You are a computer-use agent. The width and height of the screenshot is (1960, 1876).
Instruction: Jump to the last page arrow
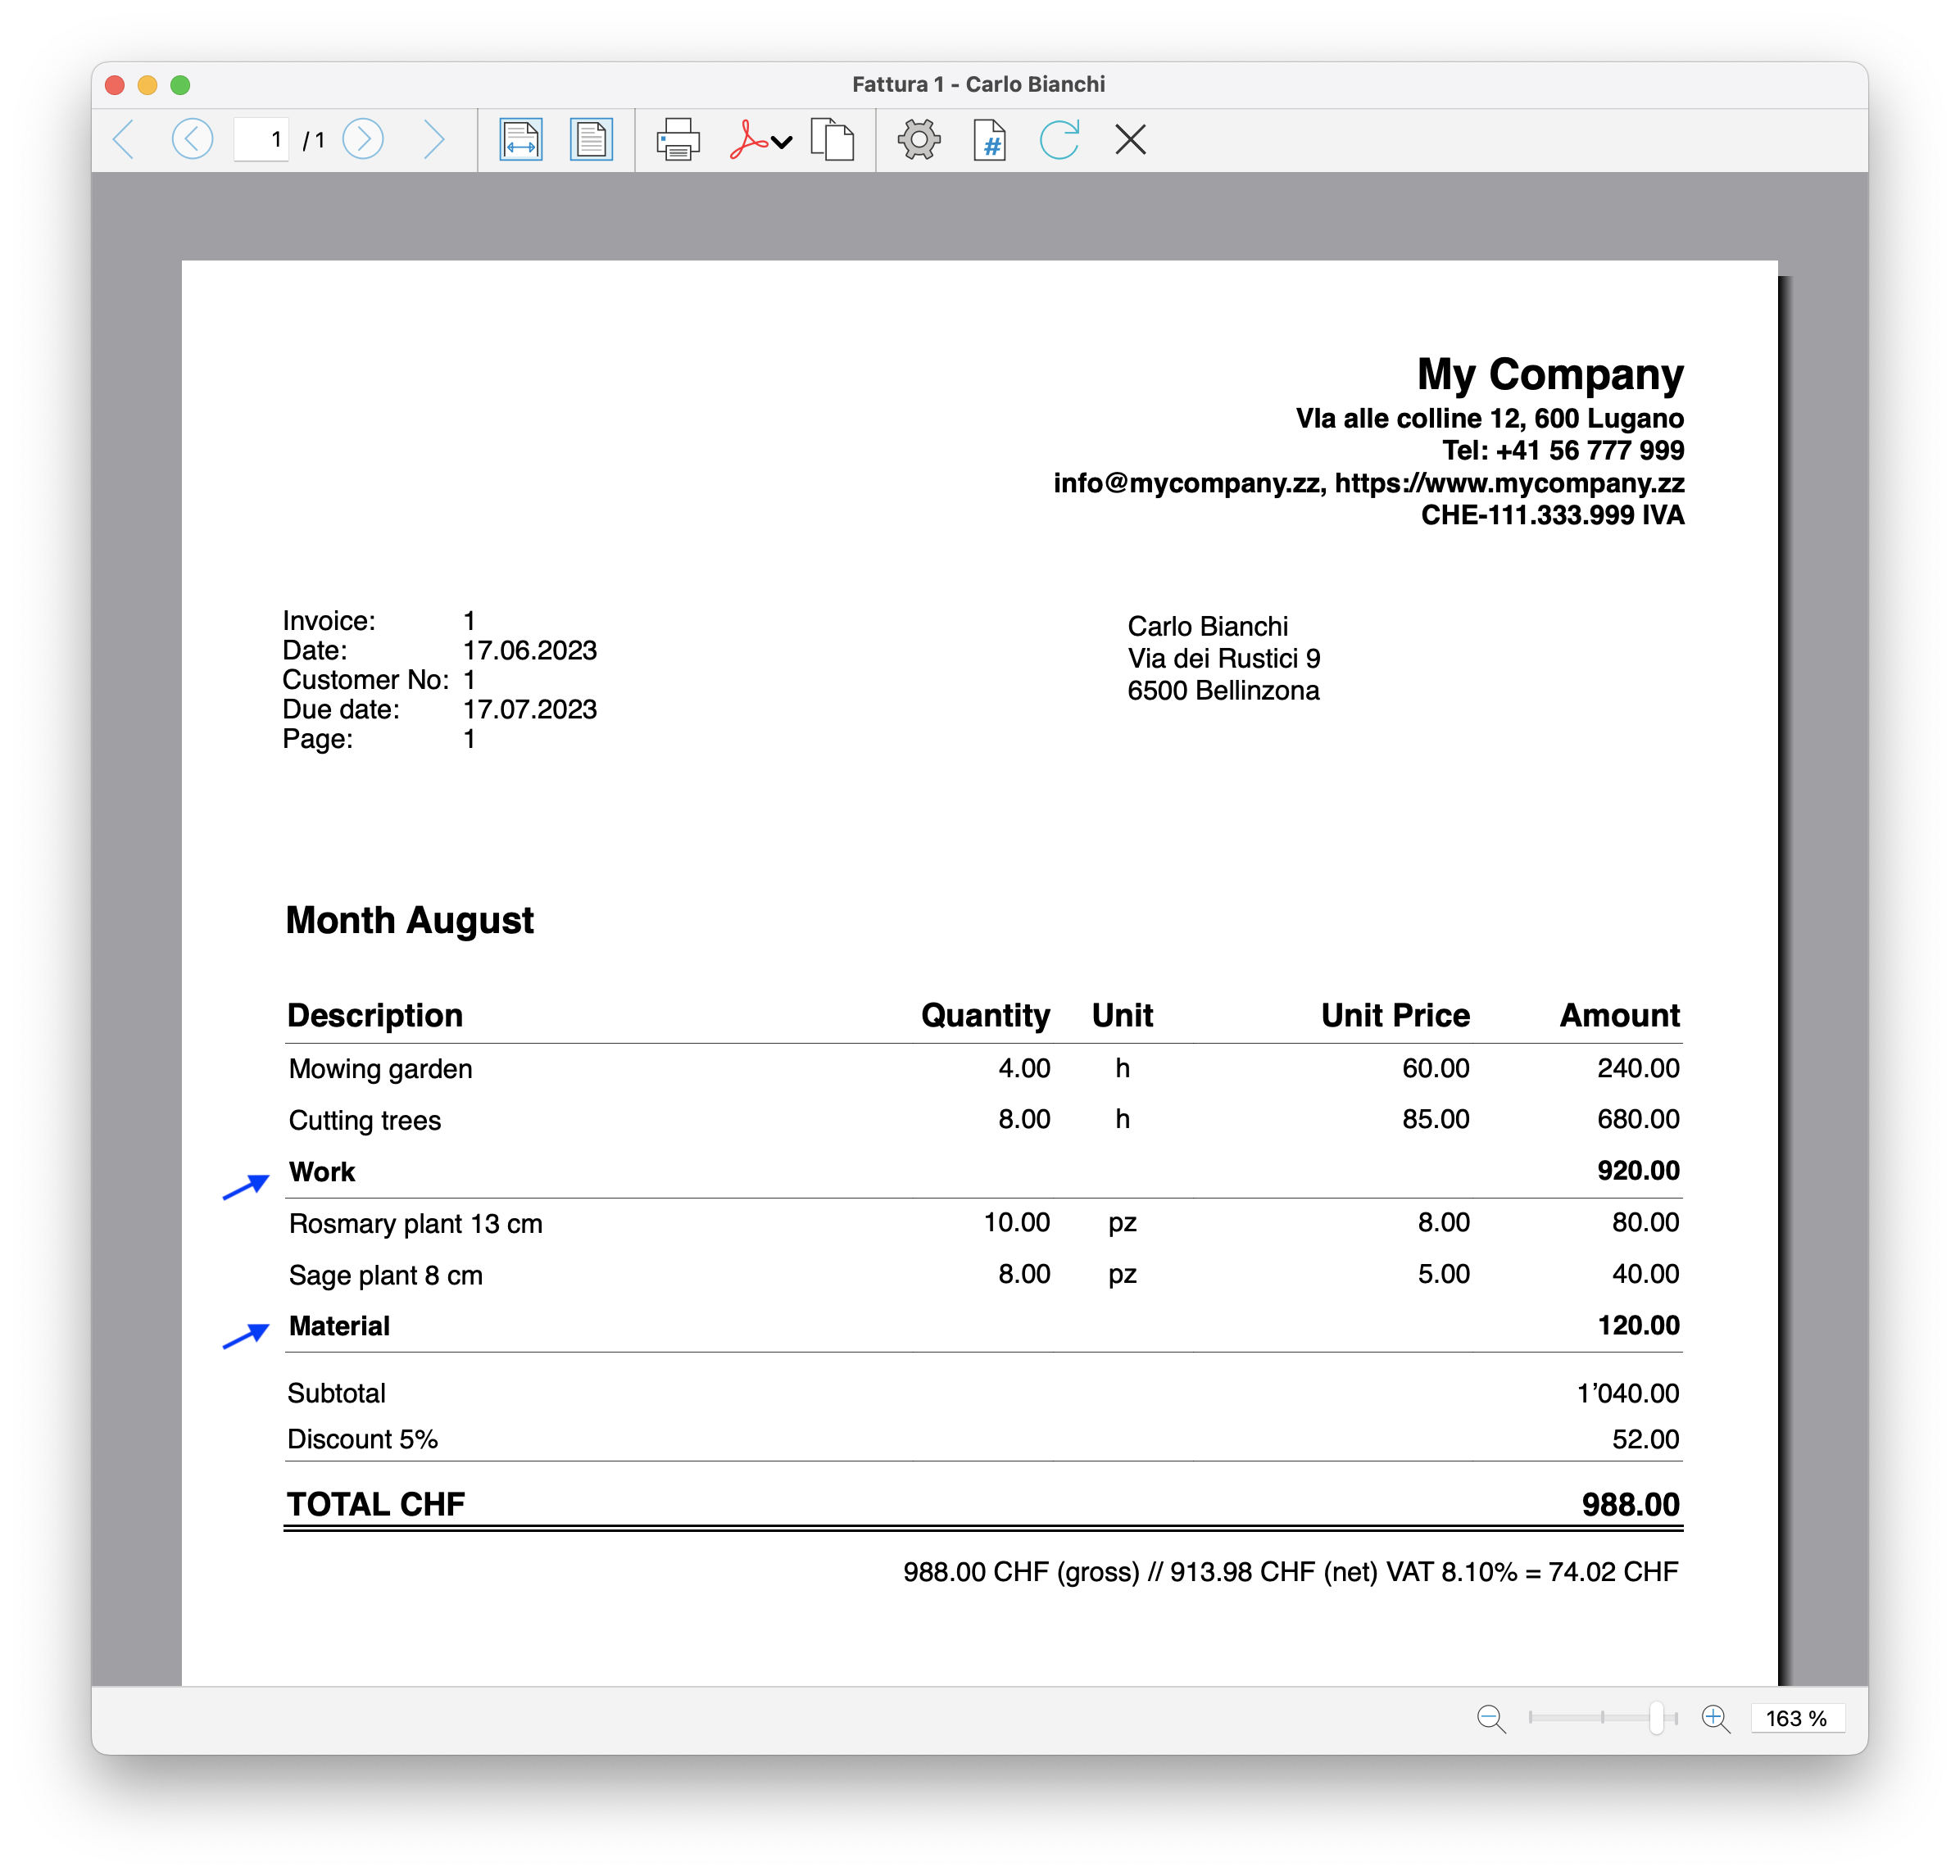coord(433,140)
